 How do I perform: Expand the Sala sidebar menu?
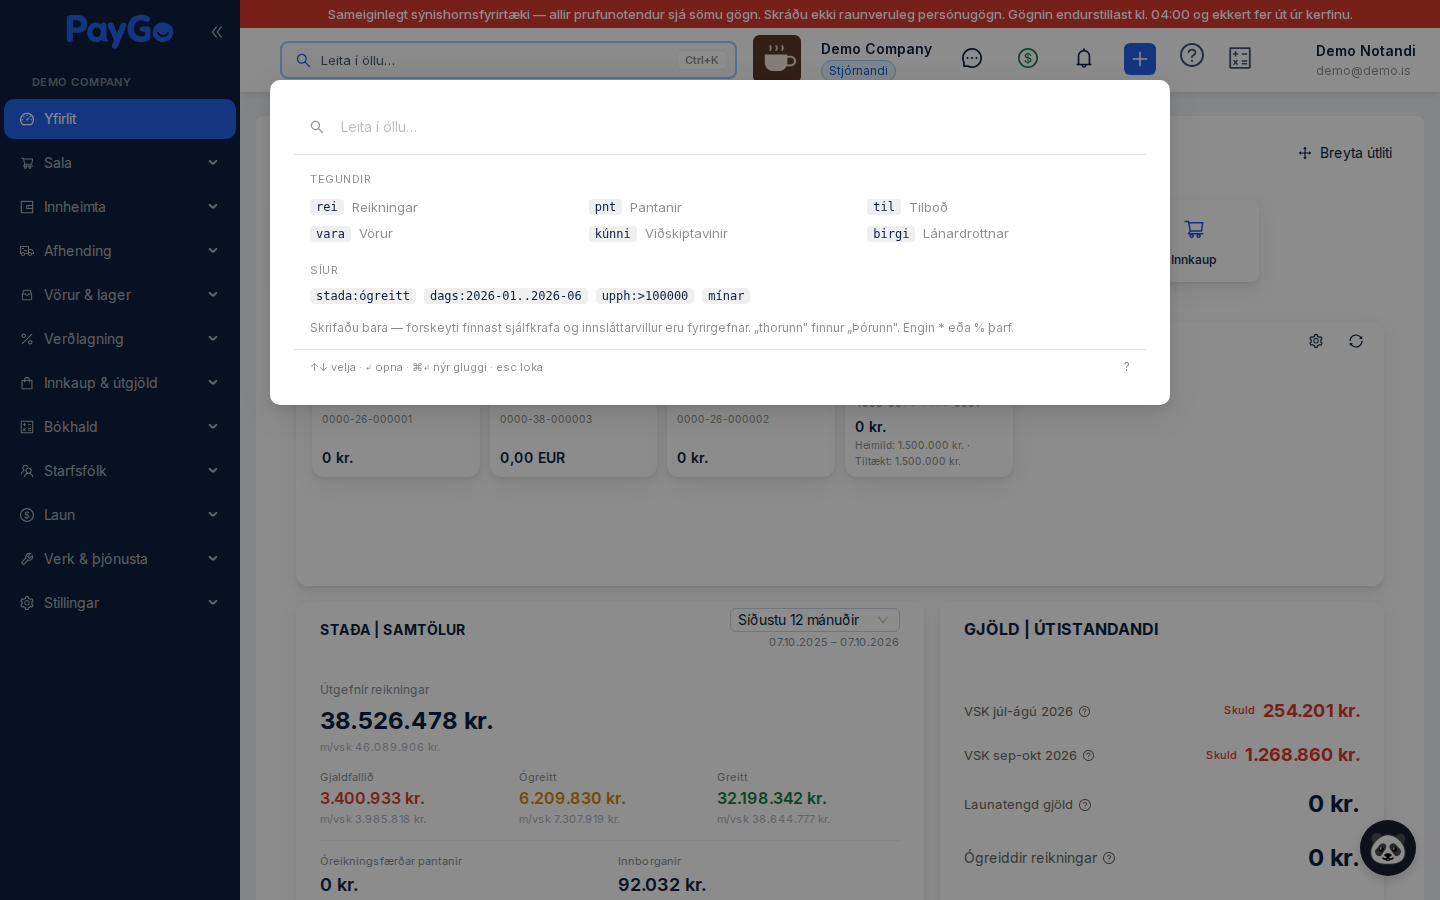tap(120, 163)
